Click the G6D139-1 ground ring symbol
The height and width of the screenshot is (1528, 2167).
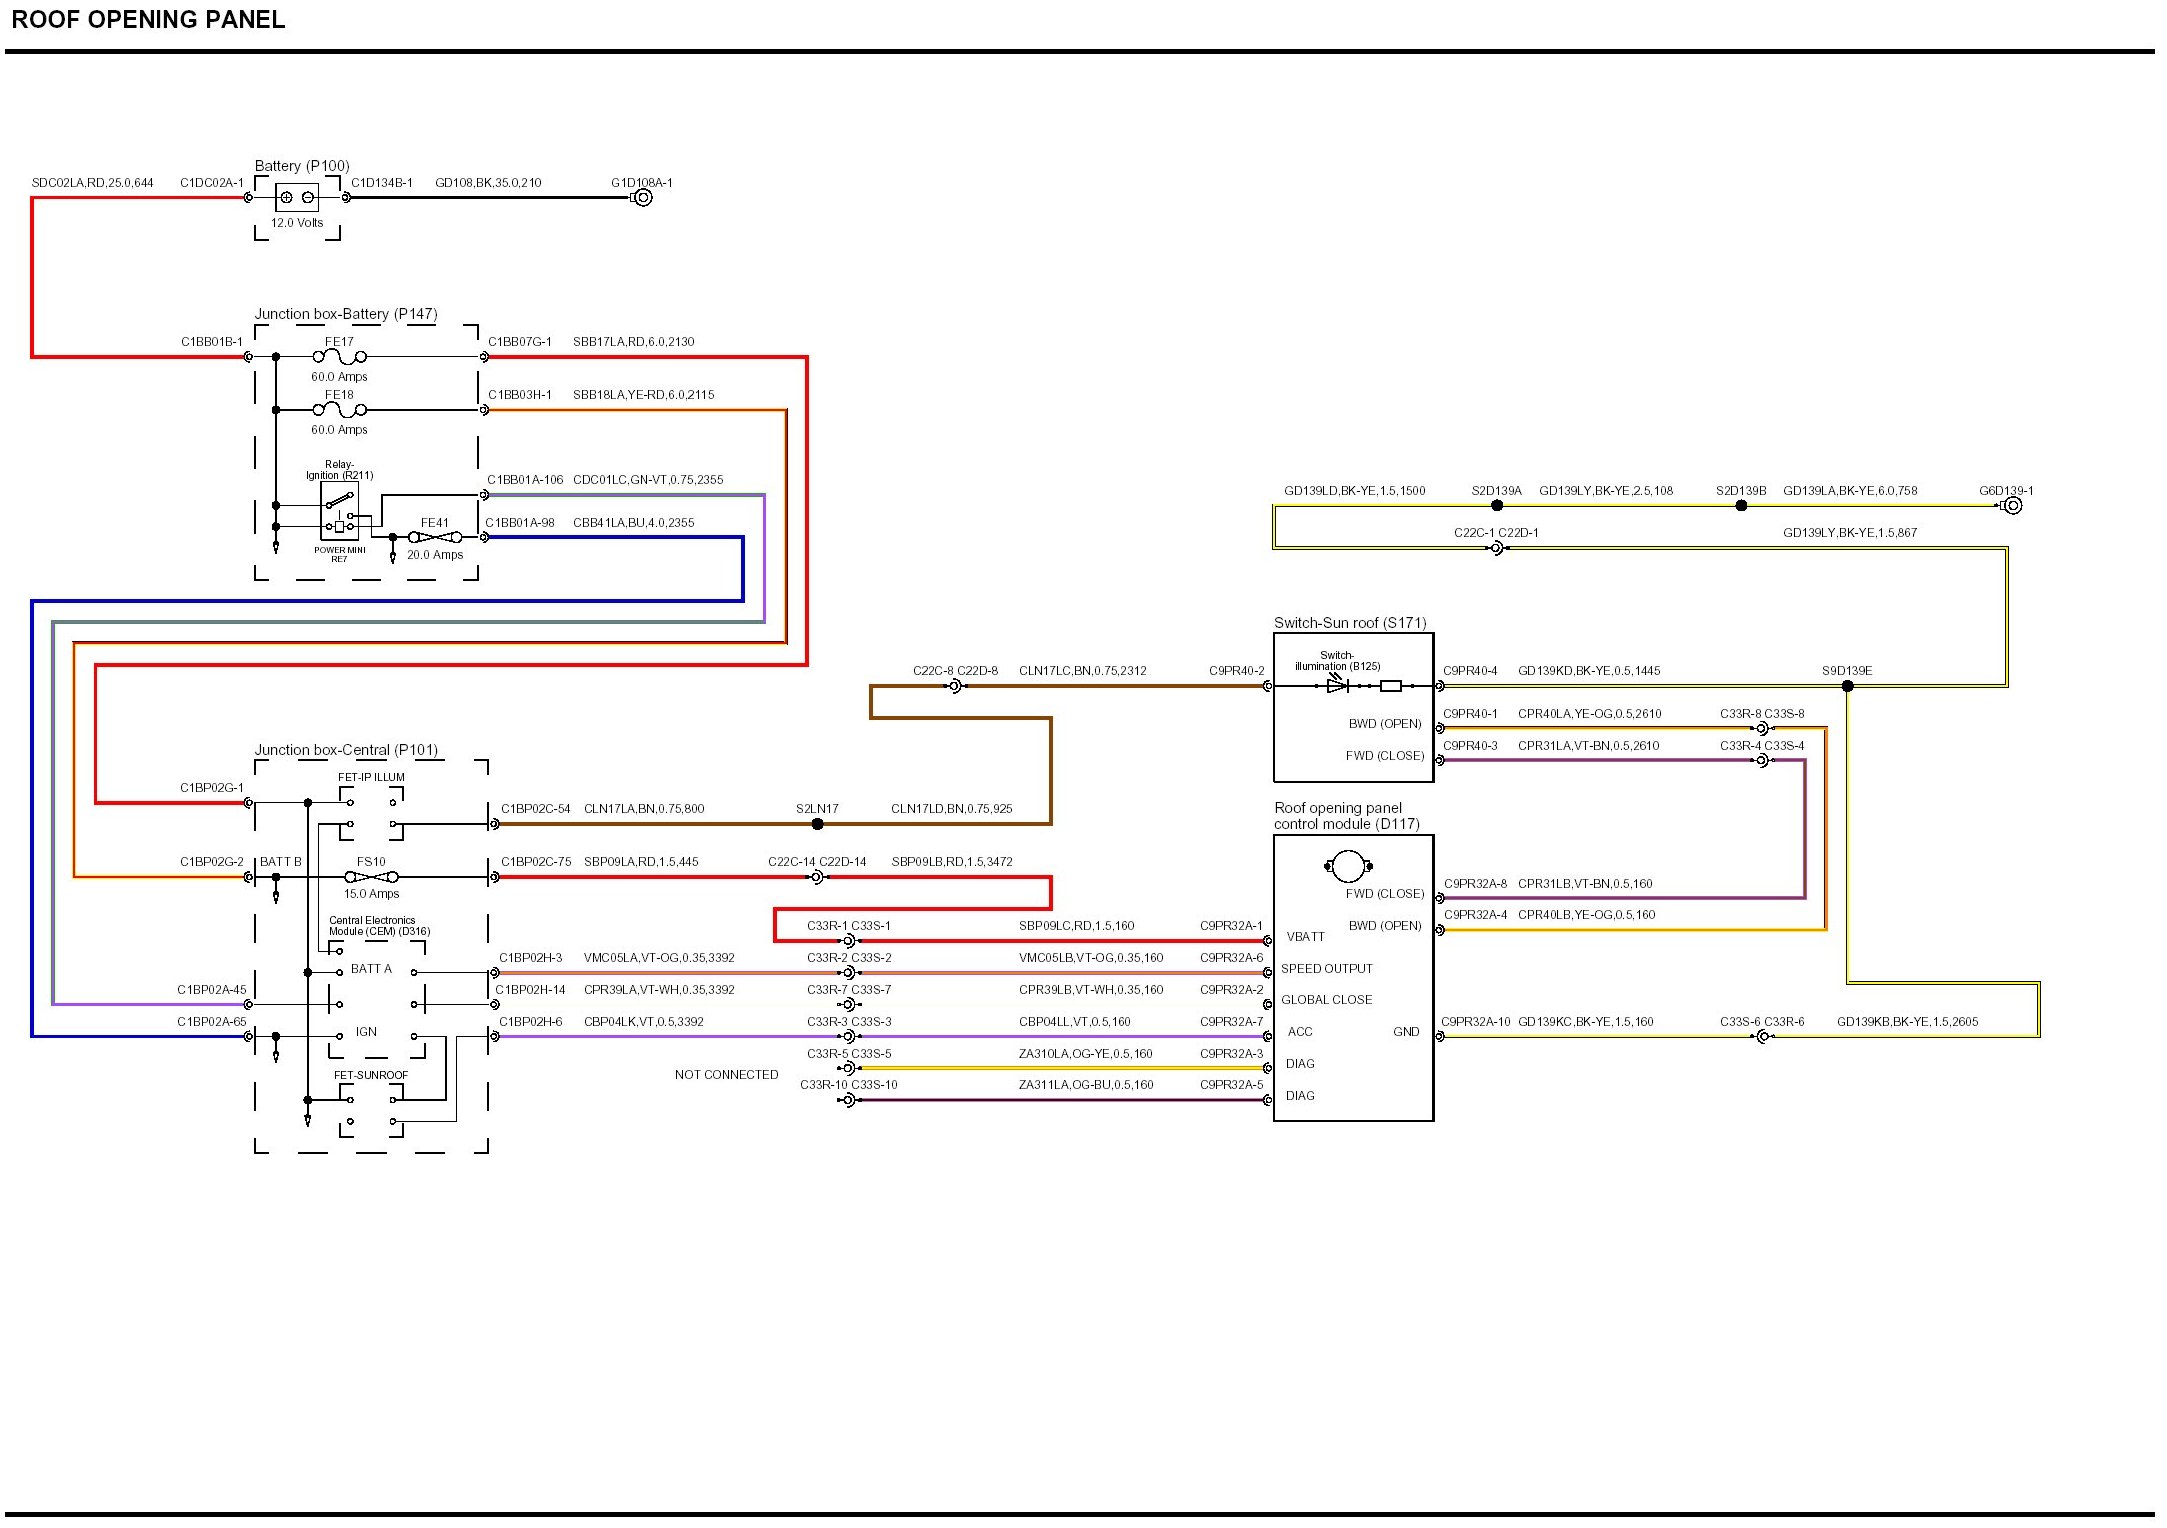(x=2012, y=506)
